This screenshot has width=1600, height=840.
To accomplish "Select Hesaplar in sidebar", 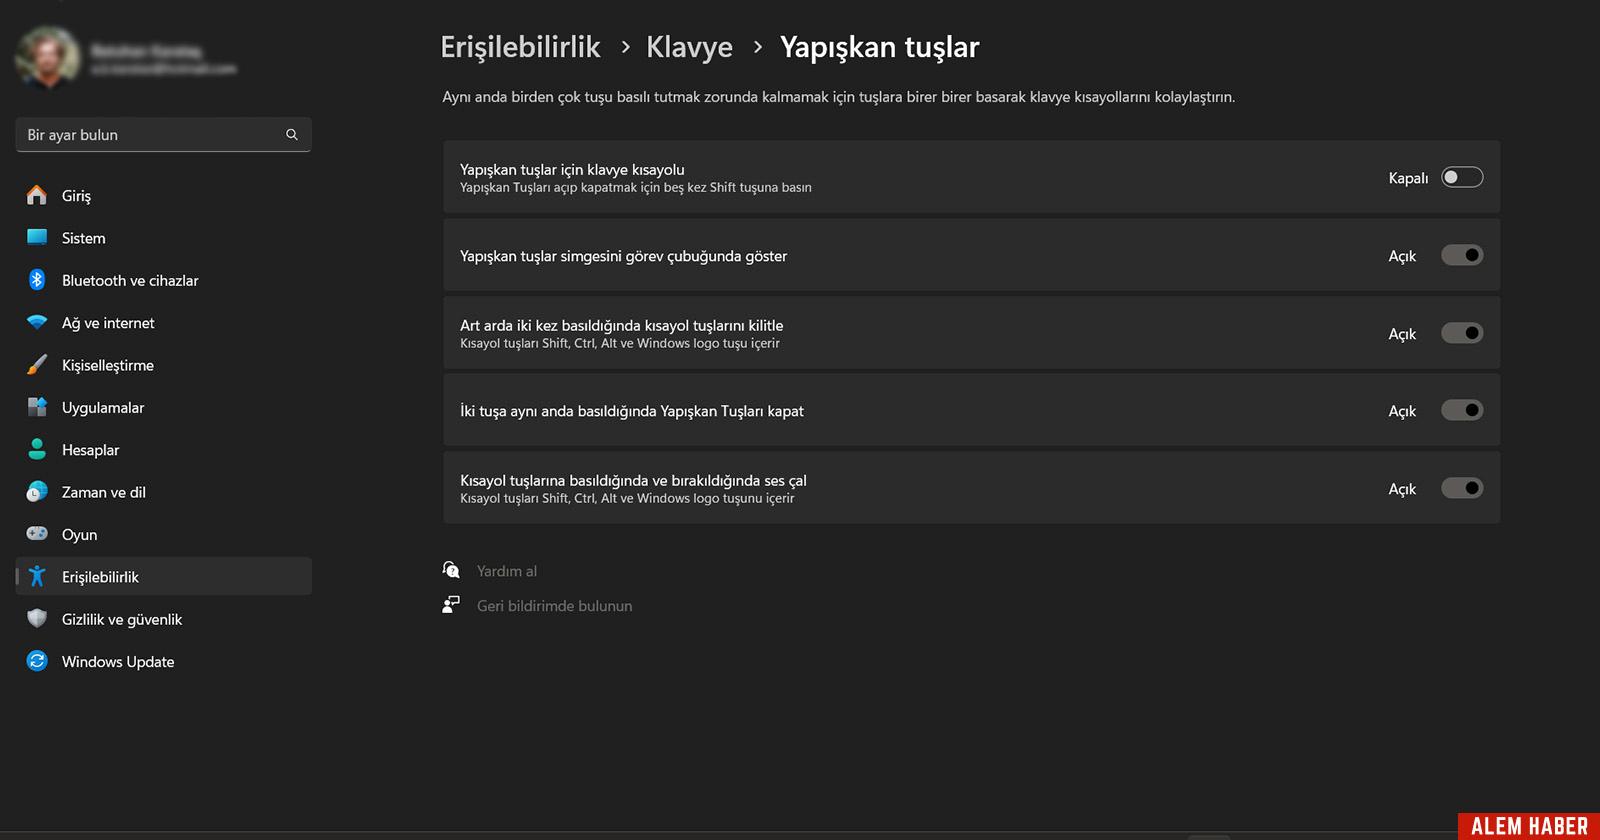I will [x=163, y=450].
